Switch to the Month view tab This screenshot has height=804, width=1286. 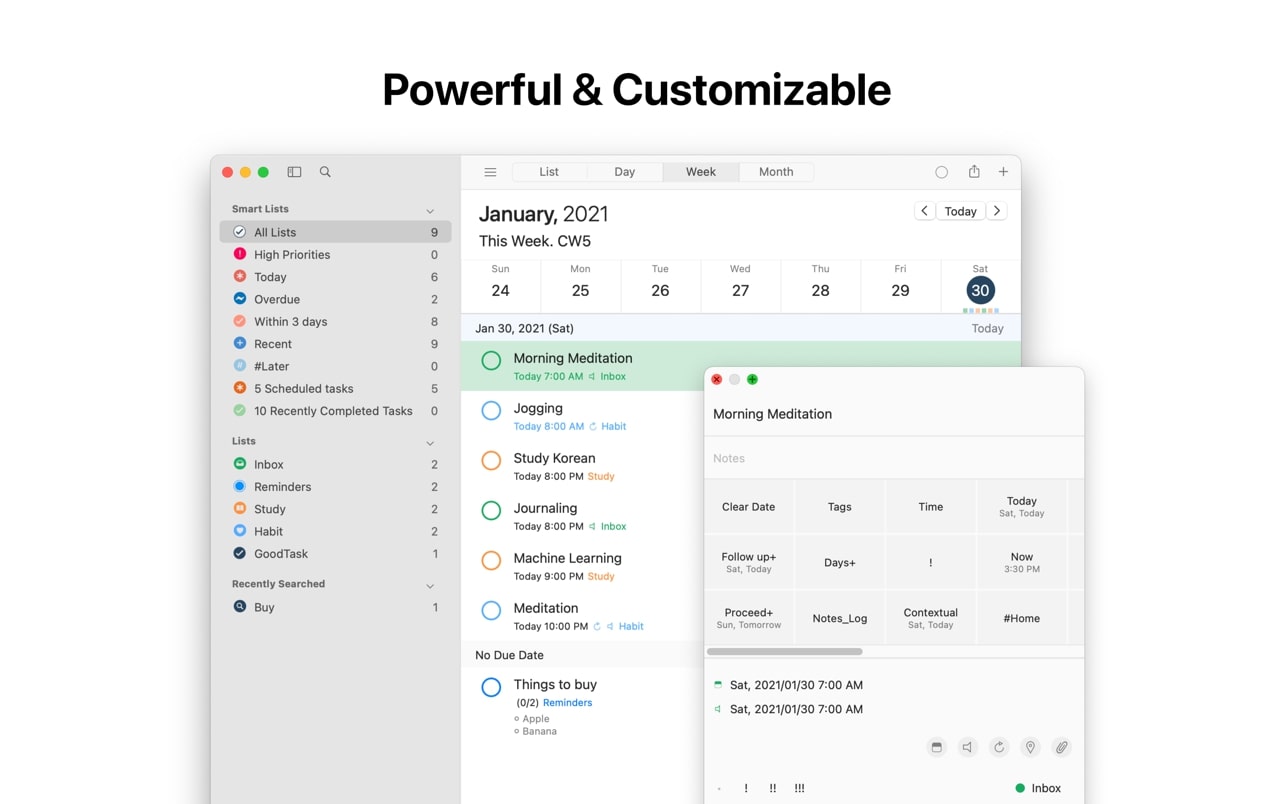click(776, 172)
